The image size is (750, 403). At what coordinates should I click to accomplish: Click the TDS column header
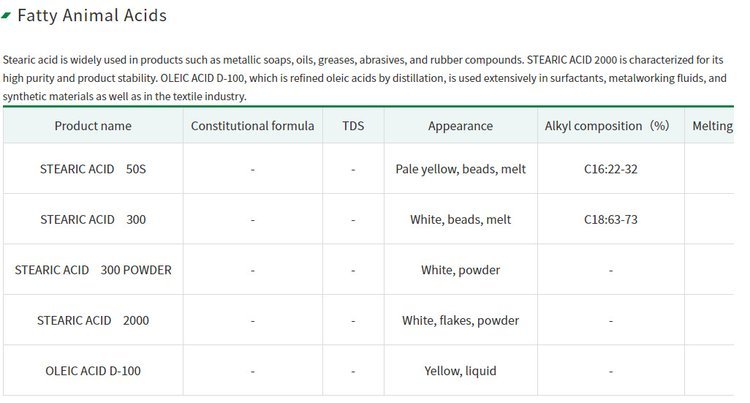pos(353,126)
